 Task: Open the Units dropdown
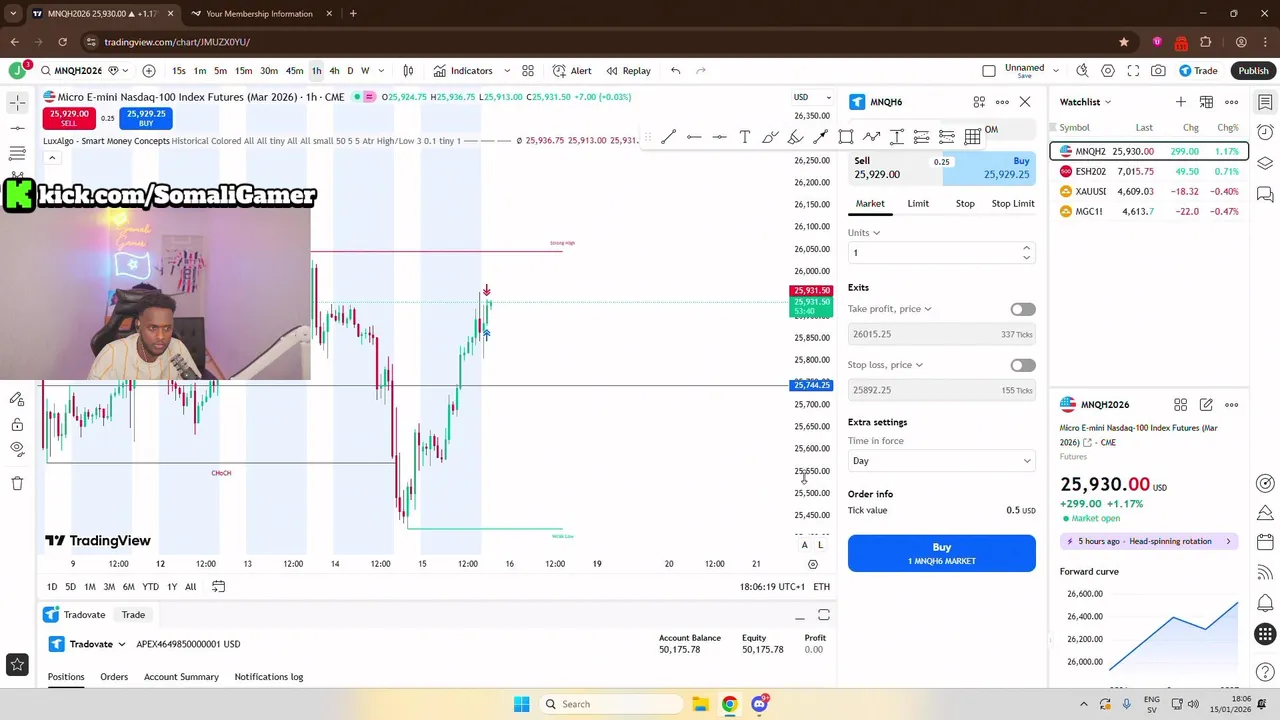[x=864, y=233]
